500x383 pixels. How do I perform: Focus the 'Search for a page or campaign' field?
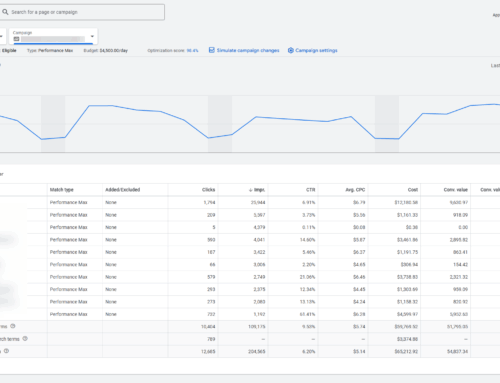tap(82, 12)
